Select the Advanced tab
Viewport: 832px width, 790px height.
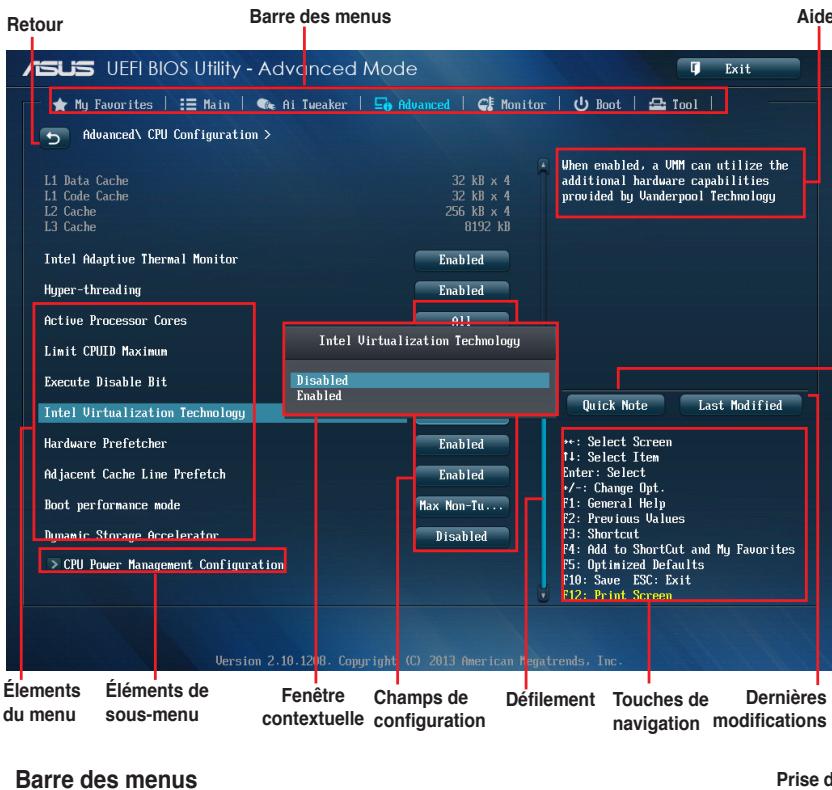412,105
